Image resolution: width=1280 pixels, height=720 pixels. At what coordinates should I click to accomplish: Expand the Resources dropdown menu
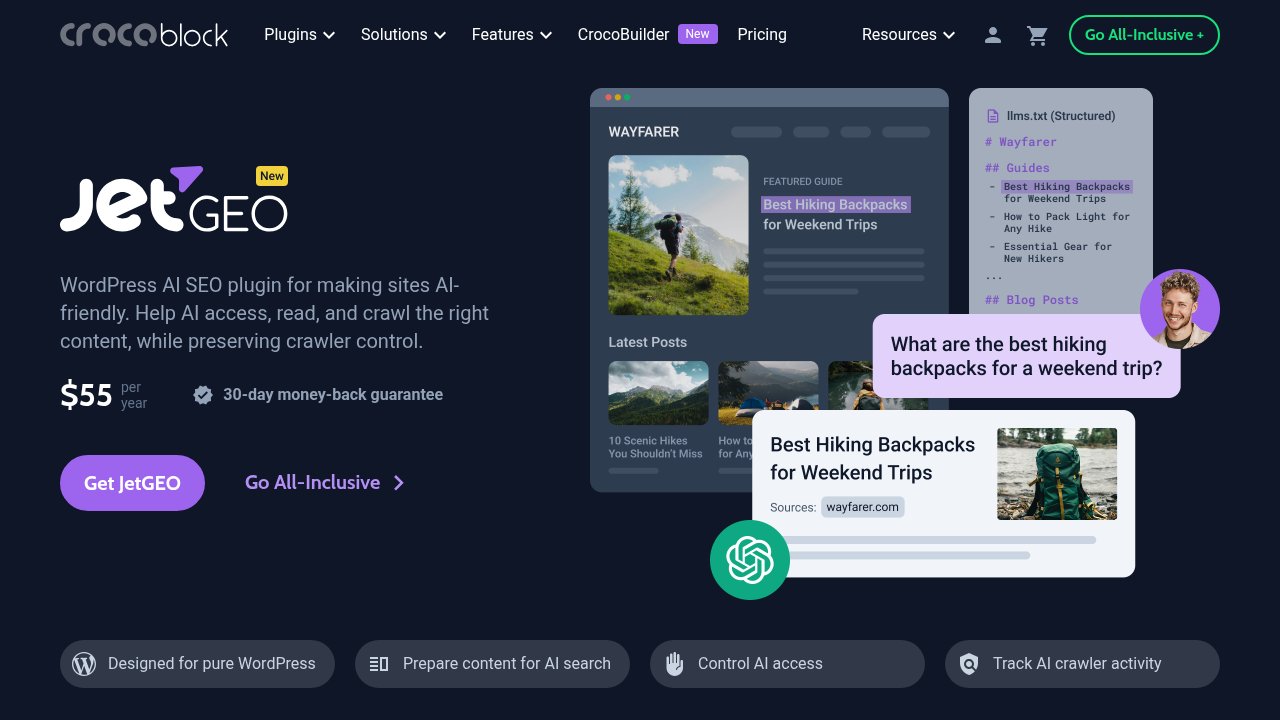(x=909, y=35)
